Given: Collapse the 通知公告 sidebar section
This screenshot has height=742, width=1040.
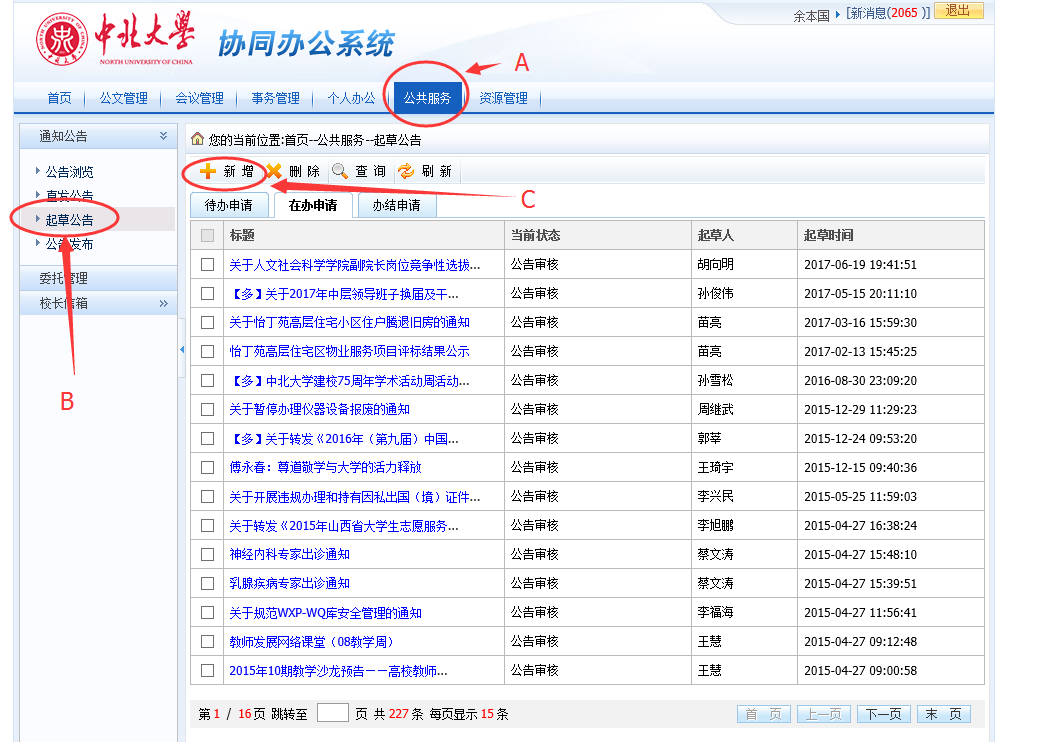Looking at the screenshot, I should pyautogui.click(x=163, y=136).
